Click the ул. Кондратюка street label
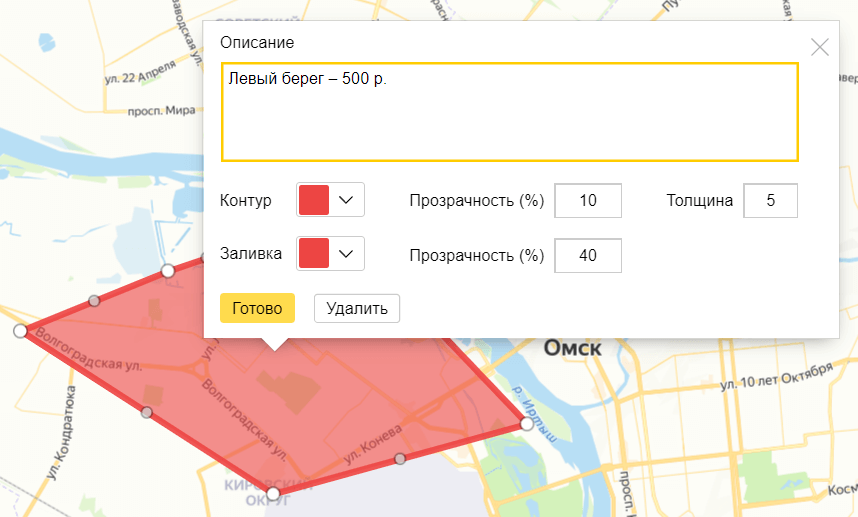The image size is (858, 517). 61,433
